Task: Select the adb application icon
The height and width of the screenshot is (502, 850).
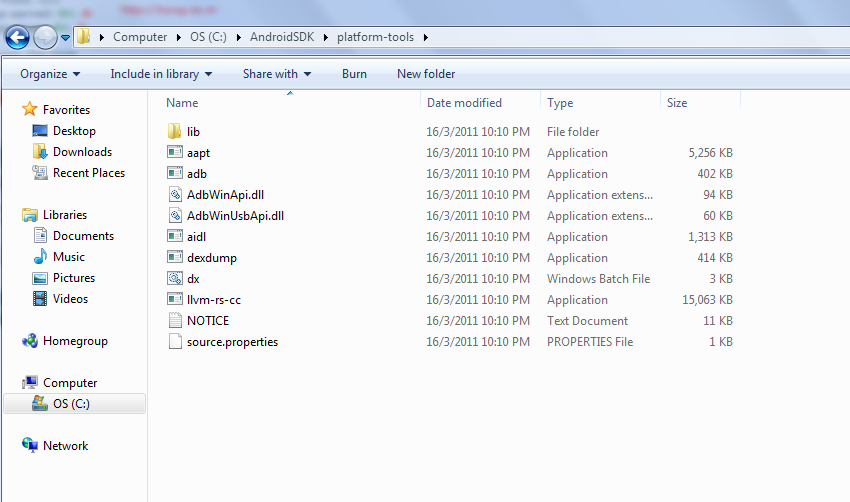Action: coord(174,174)
